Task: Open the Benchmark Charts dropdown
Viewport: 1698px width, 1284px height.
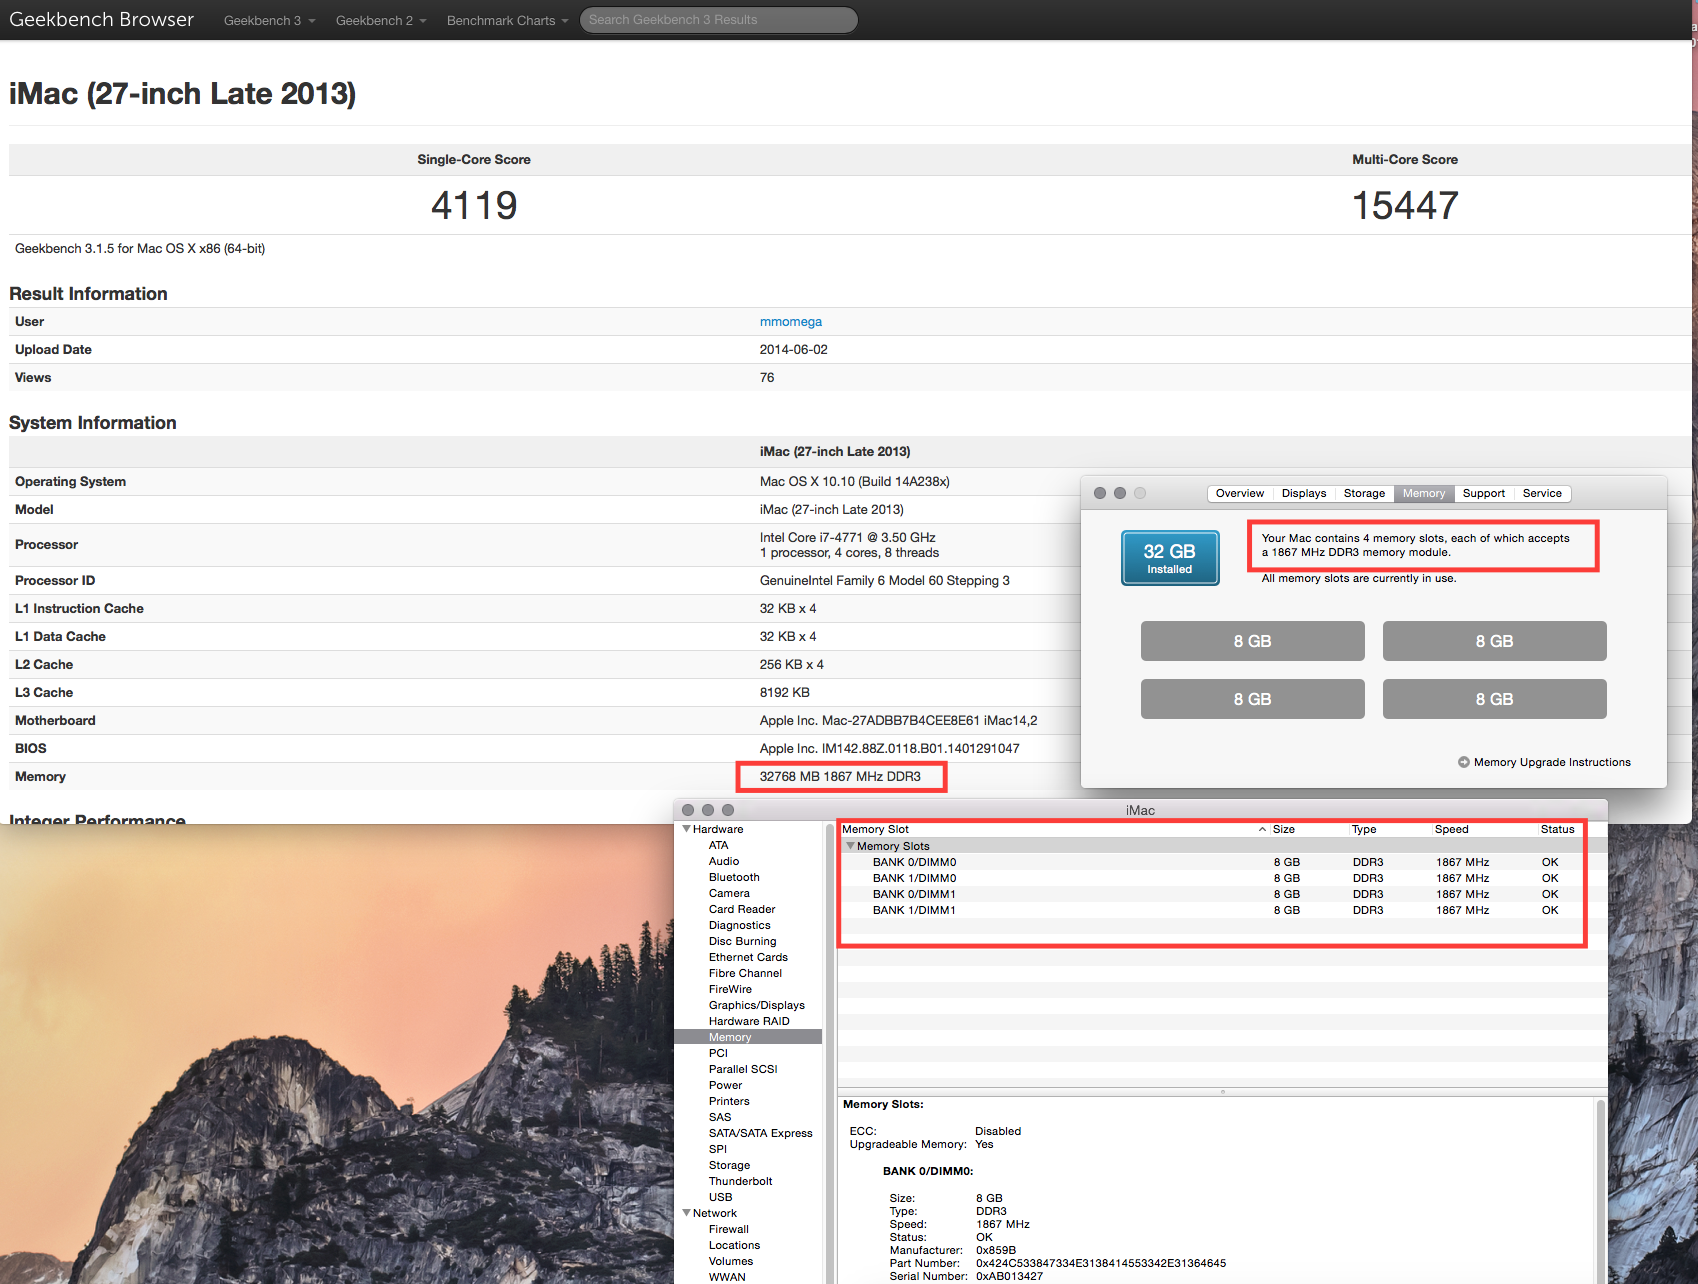Action: [x=507, y=20]
